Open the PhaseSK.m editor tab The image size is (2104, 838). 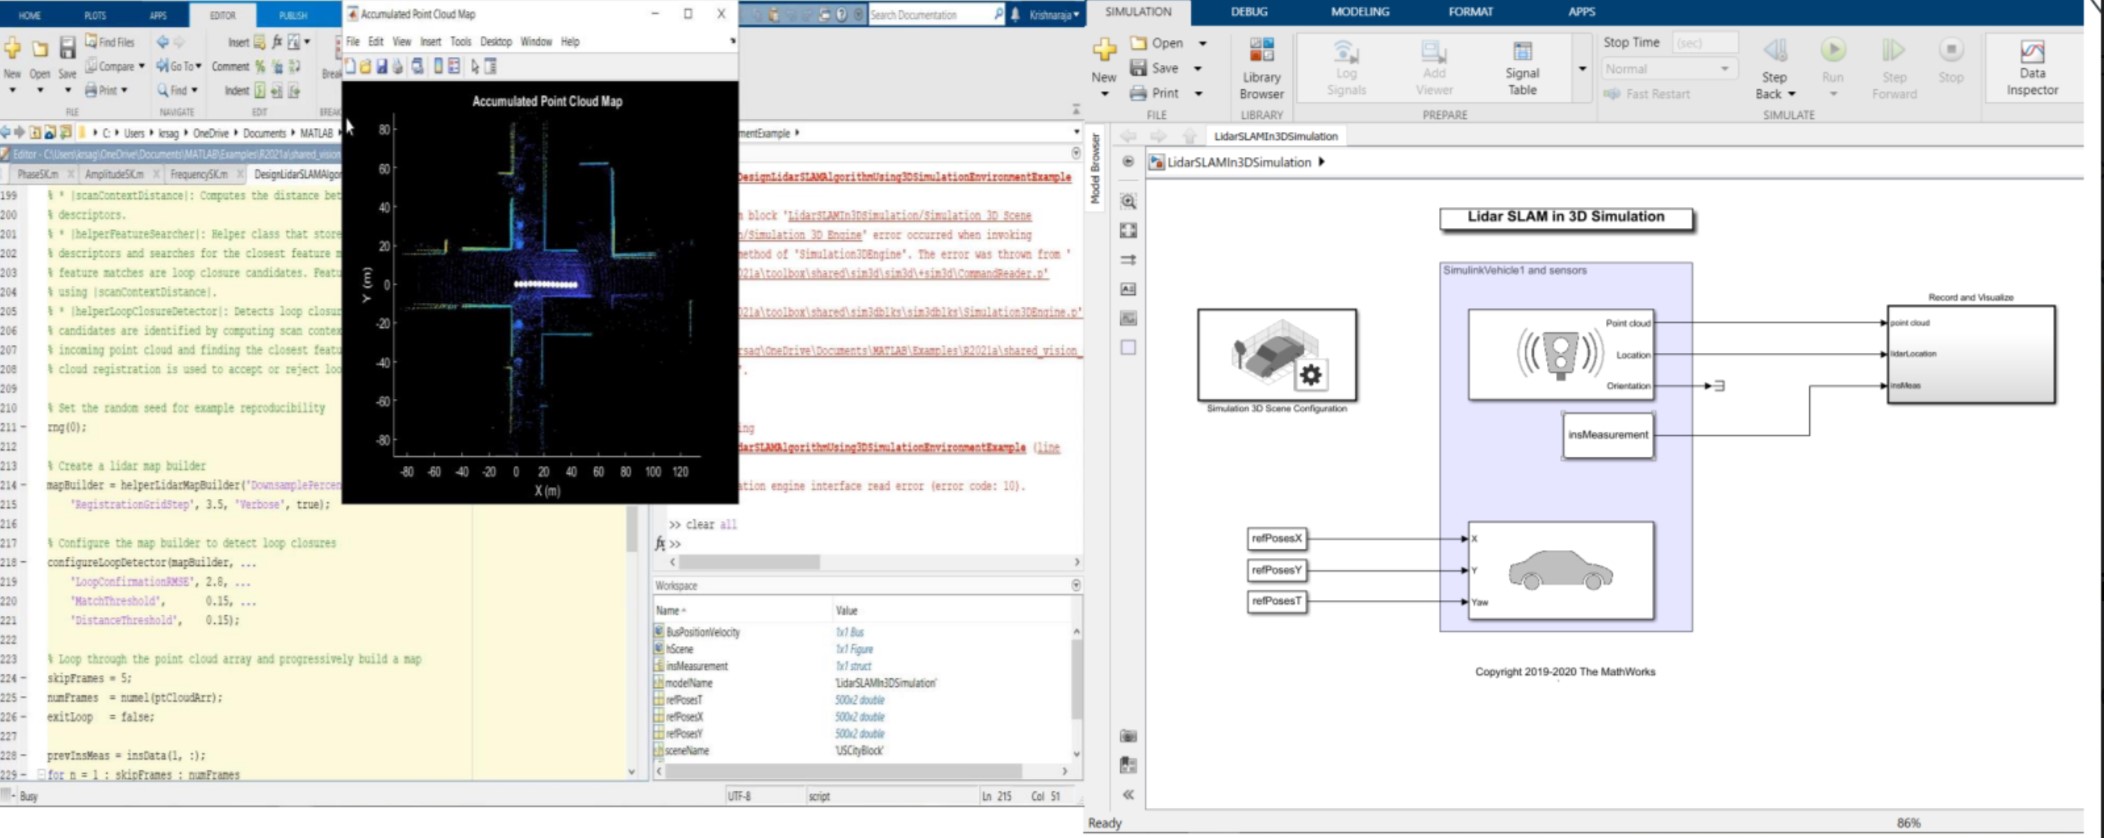[x=37, y=174]
